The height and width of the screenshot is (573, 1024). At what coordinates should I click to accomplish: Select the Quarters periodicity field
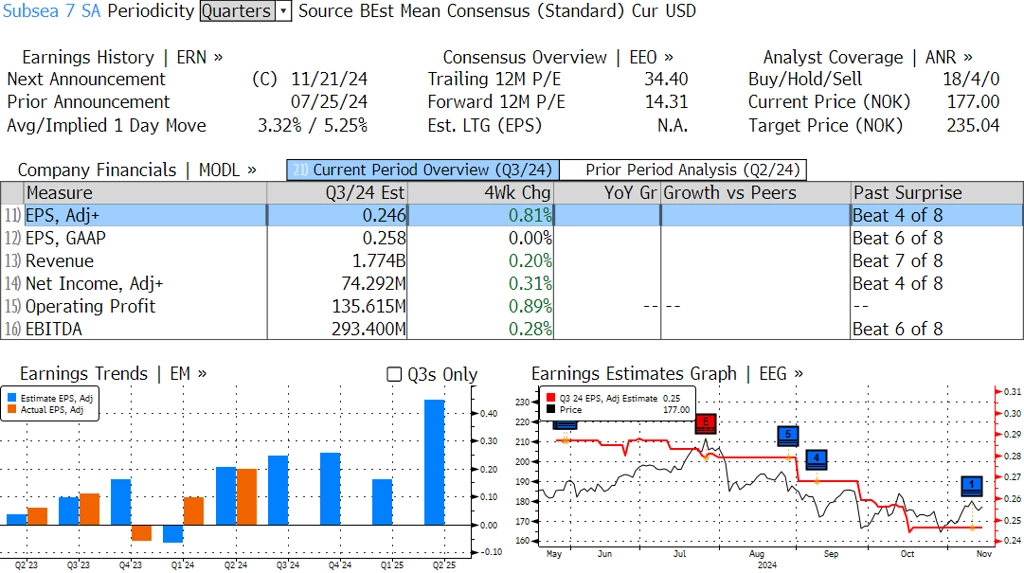pos(238,11)
